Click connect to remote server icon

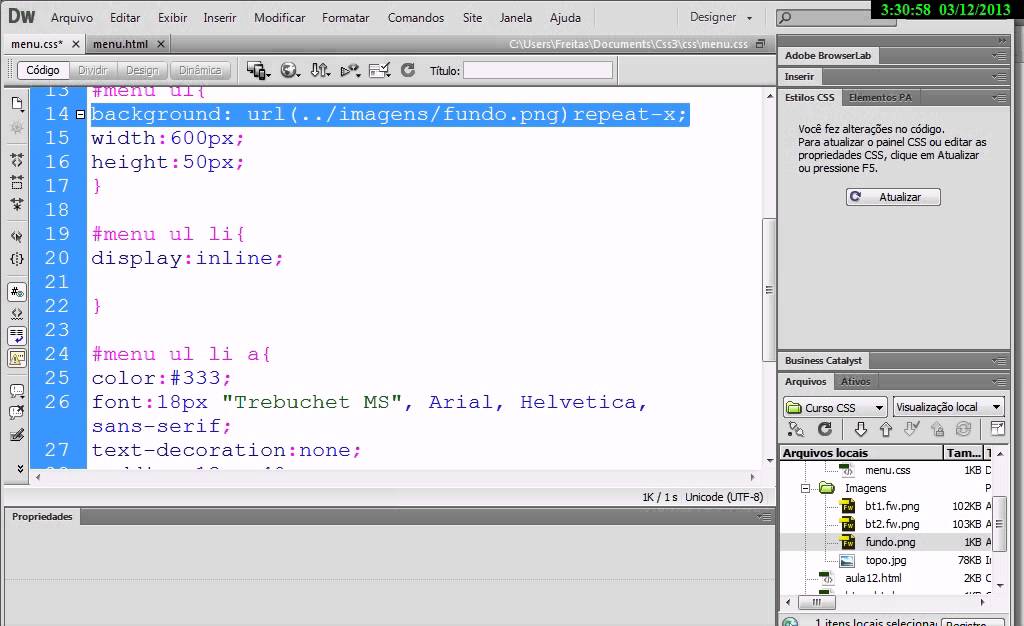[795, 429]
